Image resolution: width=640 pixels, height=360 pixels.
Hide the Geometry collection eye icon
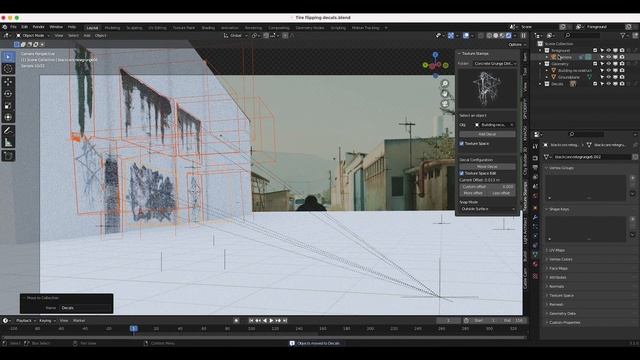(x=608, y=64)
